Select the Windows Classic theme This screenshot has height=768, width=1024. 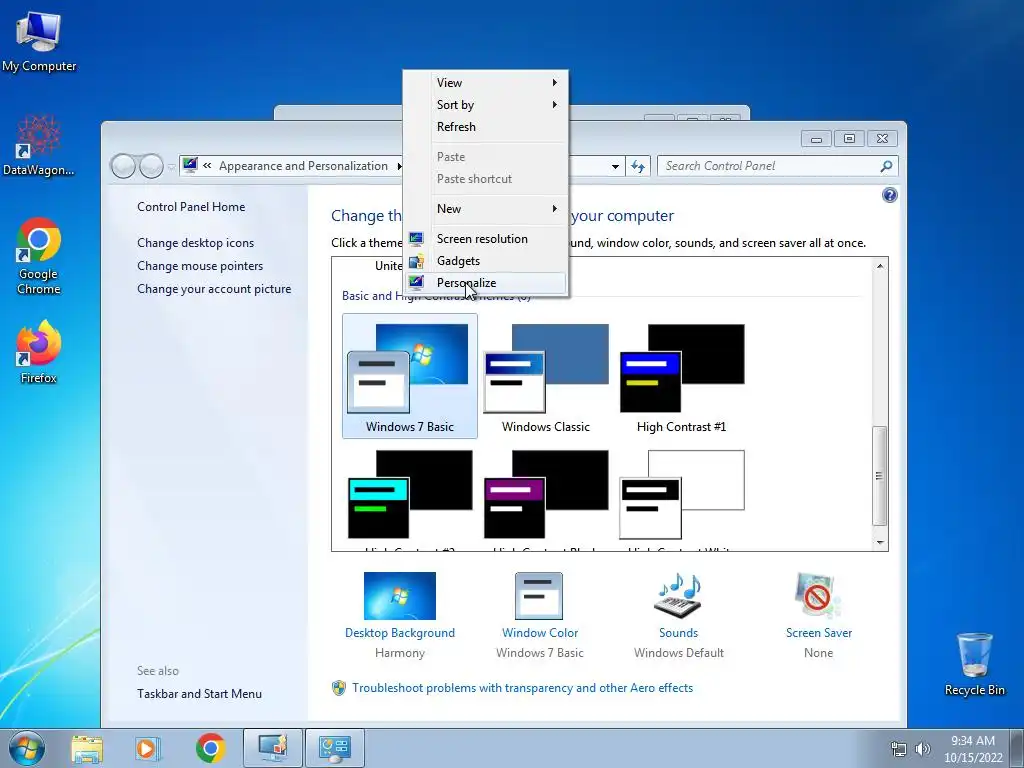pyautogui.click(x=546, y=376)
